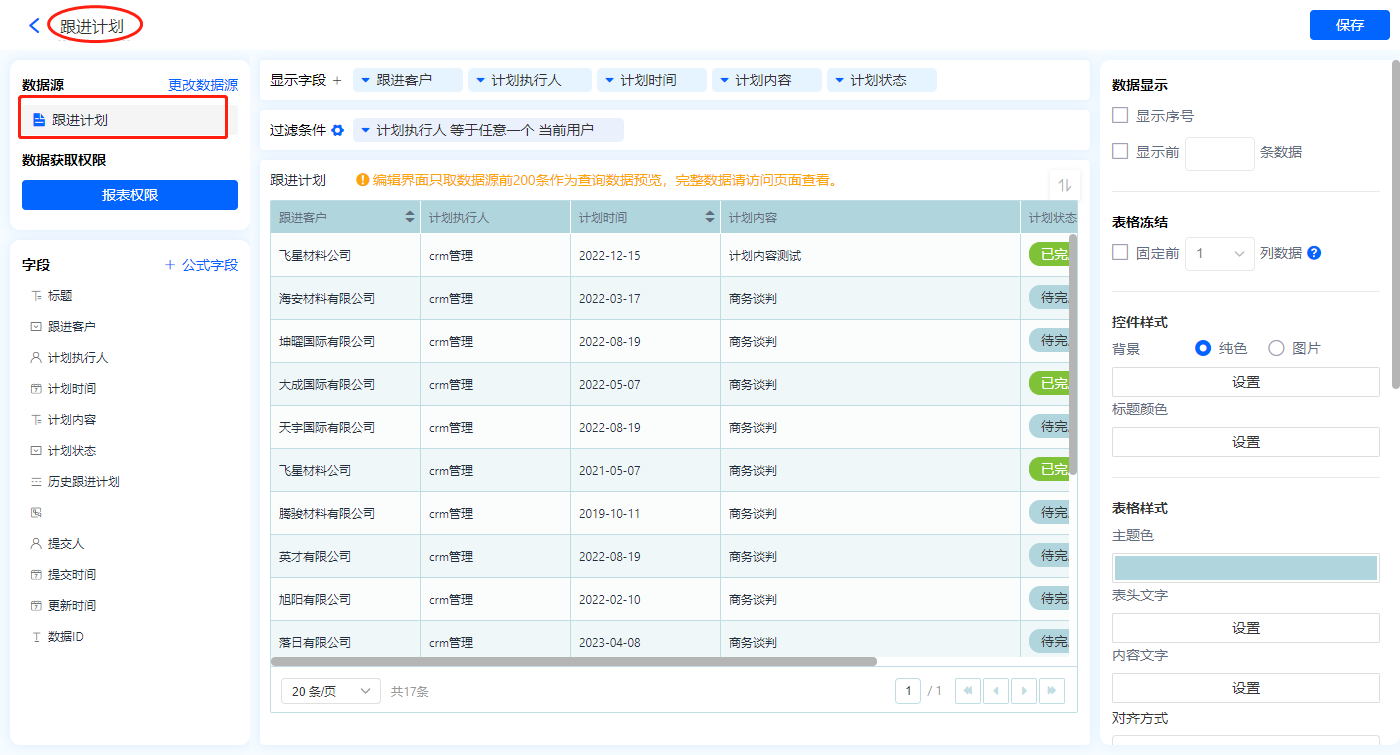1400x755 pixels.
Task: Click the 保存 button
Action: coord(1349,25)
